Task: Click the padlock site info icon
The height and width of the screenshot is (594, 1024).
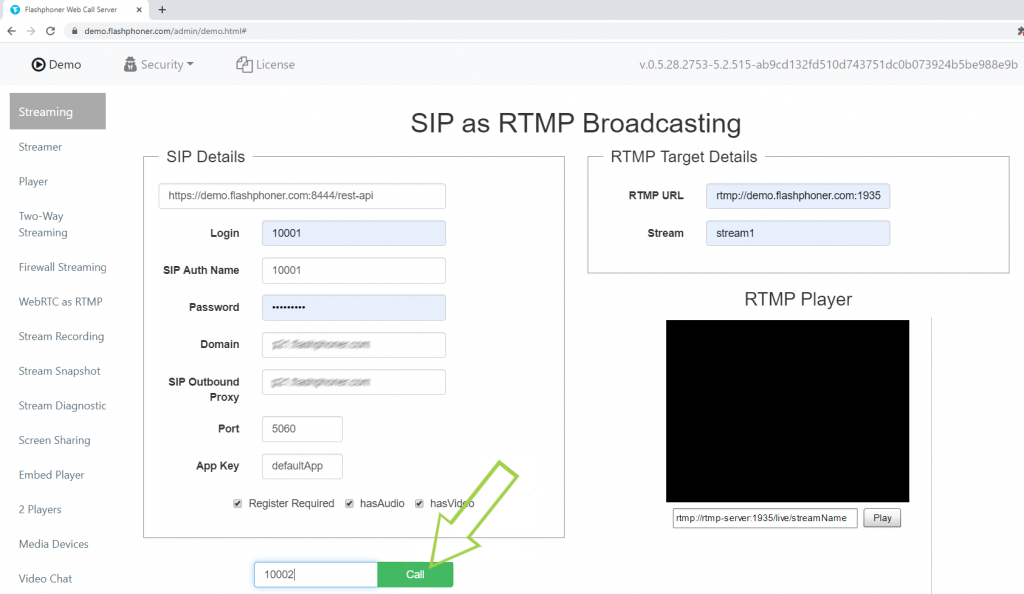Action: tap(74, 31)
